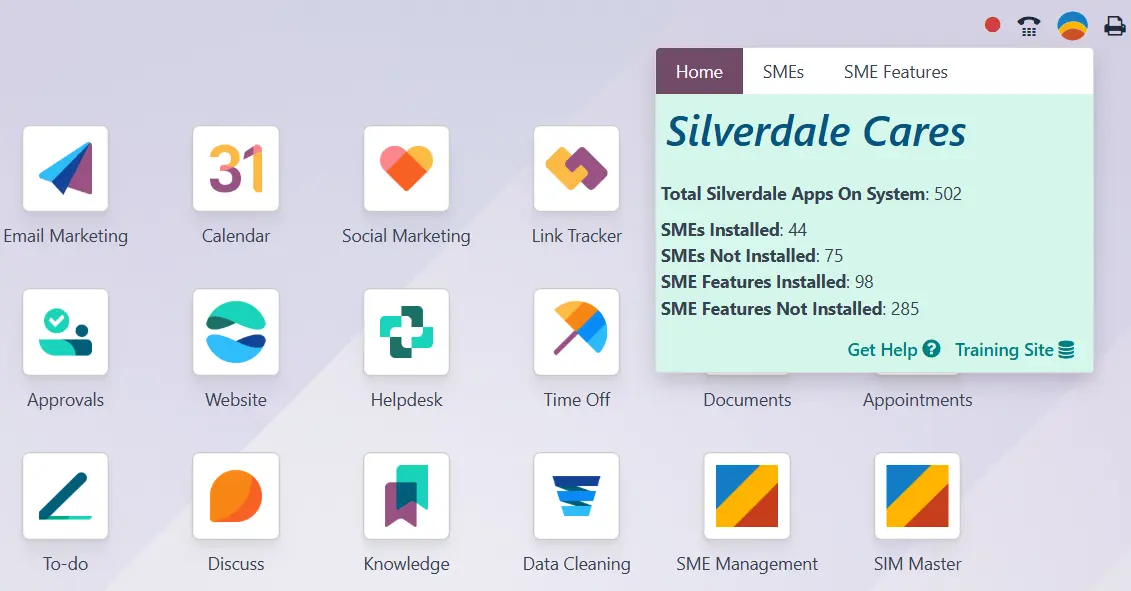
Task: Open the Calendar app icon
Action: coord(236,169)
